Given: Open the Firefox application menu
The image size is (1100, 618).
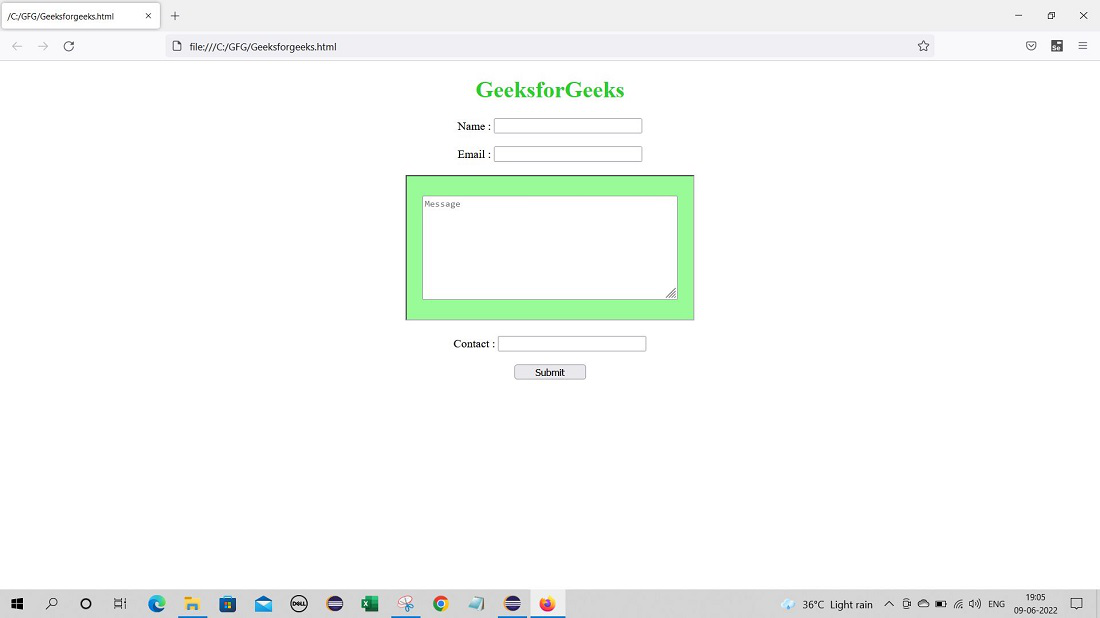Looking at the screenshot, I should pyautogui.click(x=1082, y=46).
